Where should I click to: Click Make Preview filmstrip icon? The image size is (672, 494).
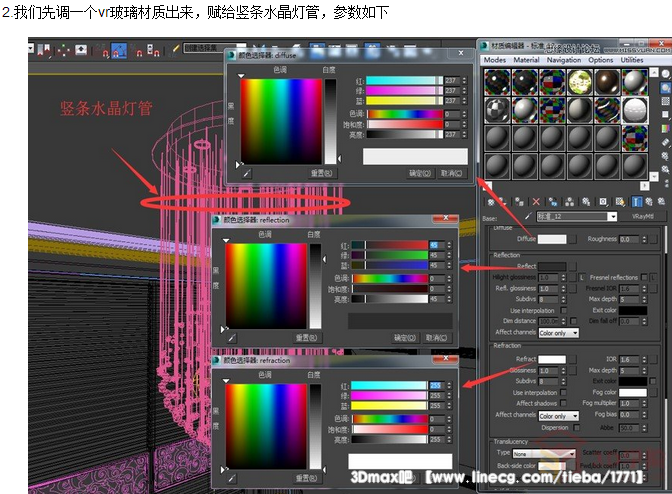tap(666, 141)
